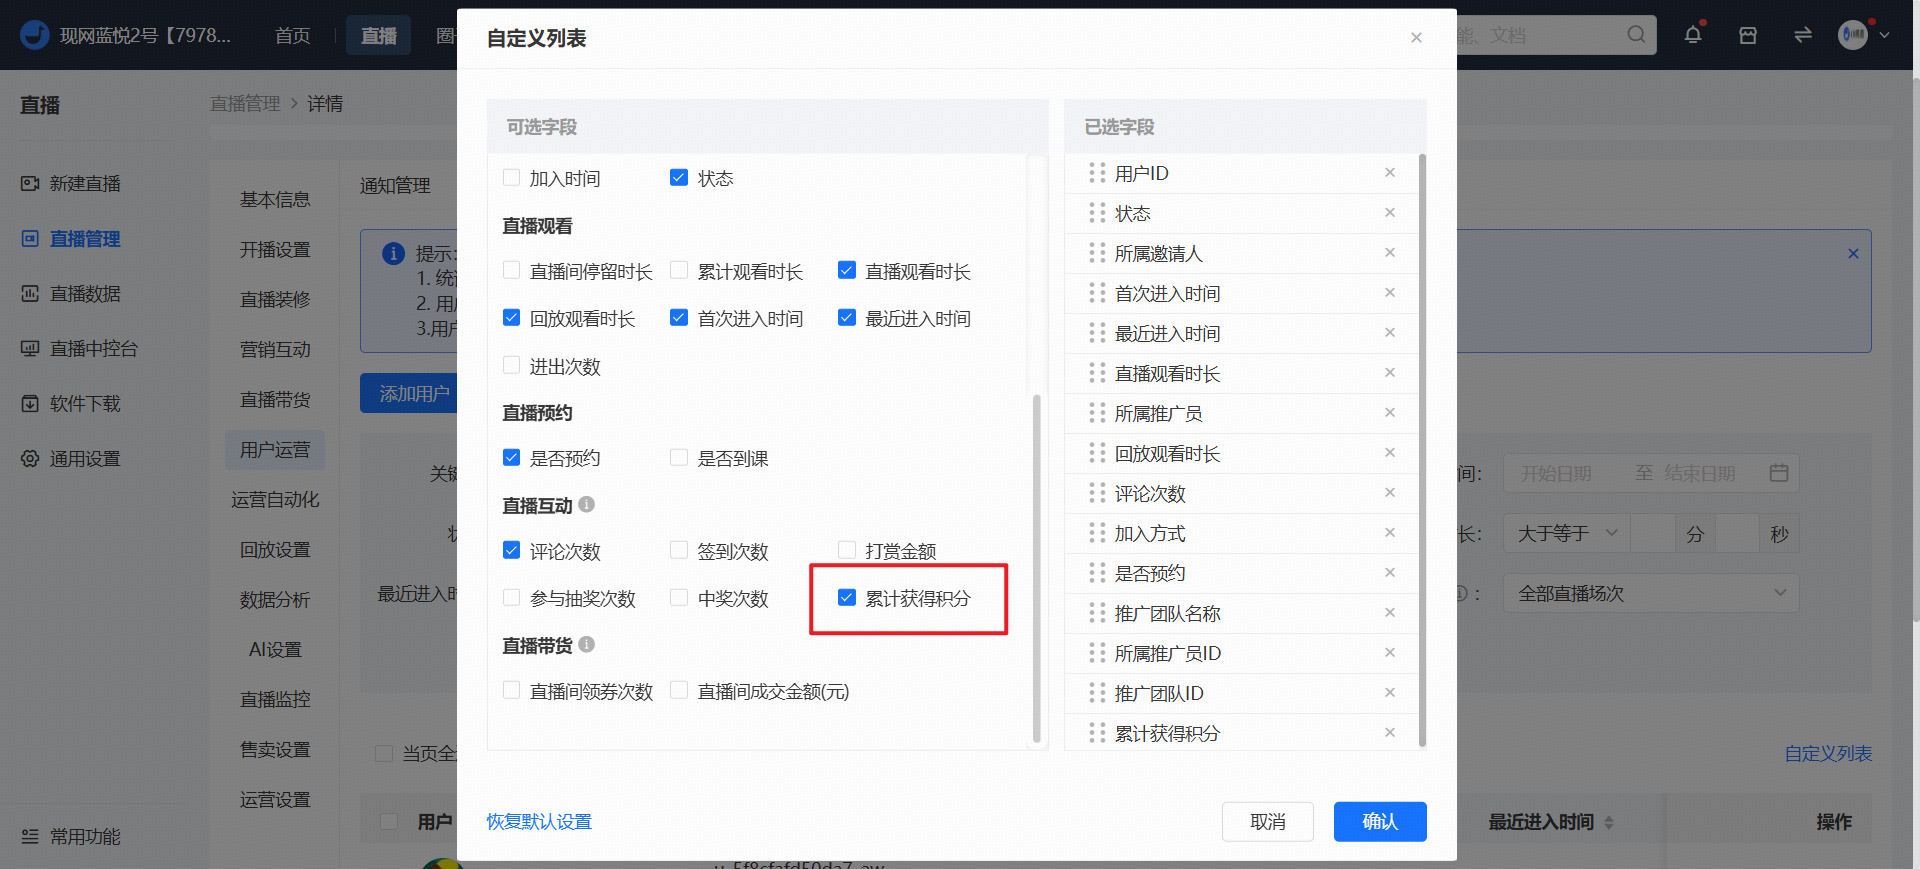The height and width of the screenshot is (869, 1920).
Task: Click the 确认 button
Action: [1380, 822]
